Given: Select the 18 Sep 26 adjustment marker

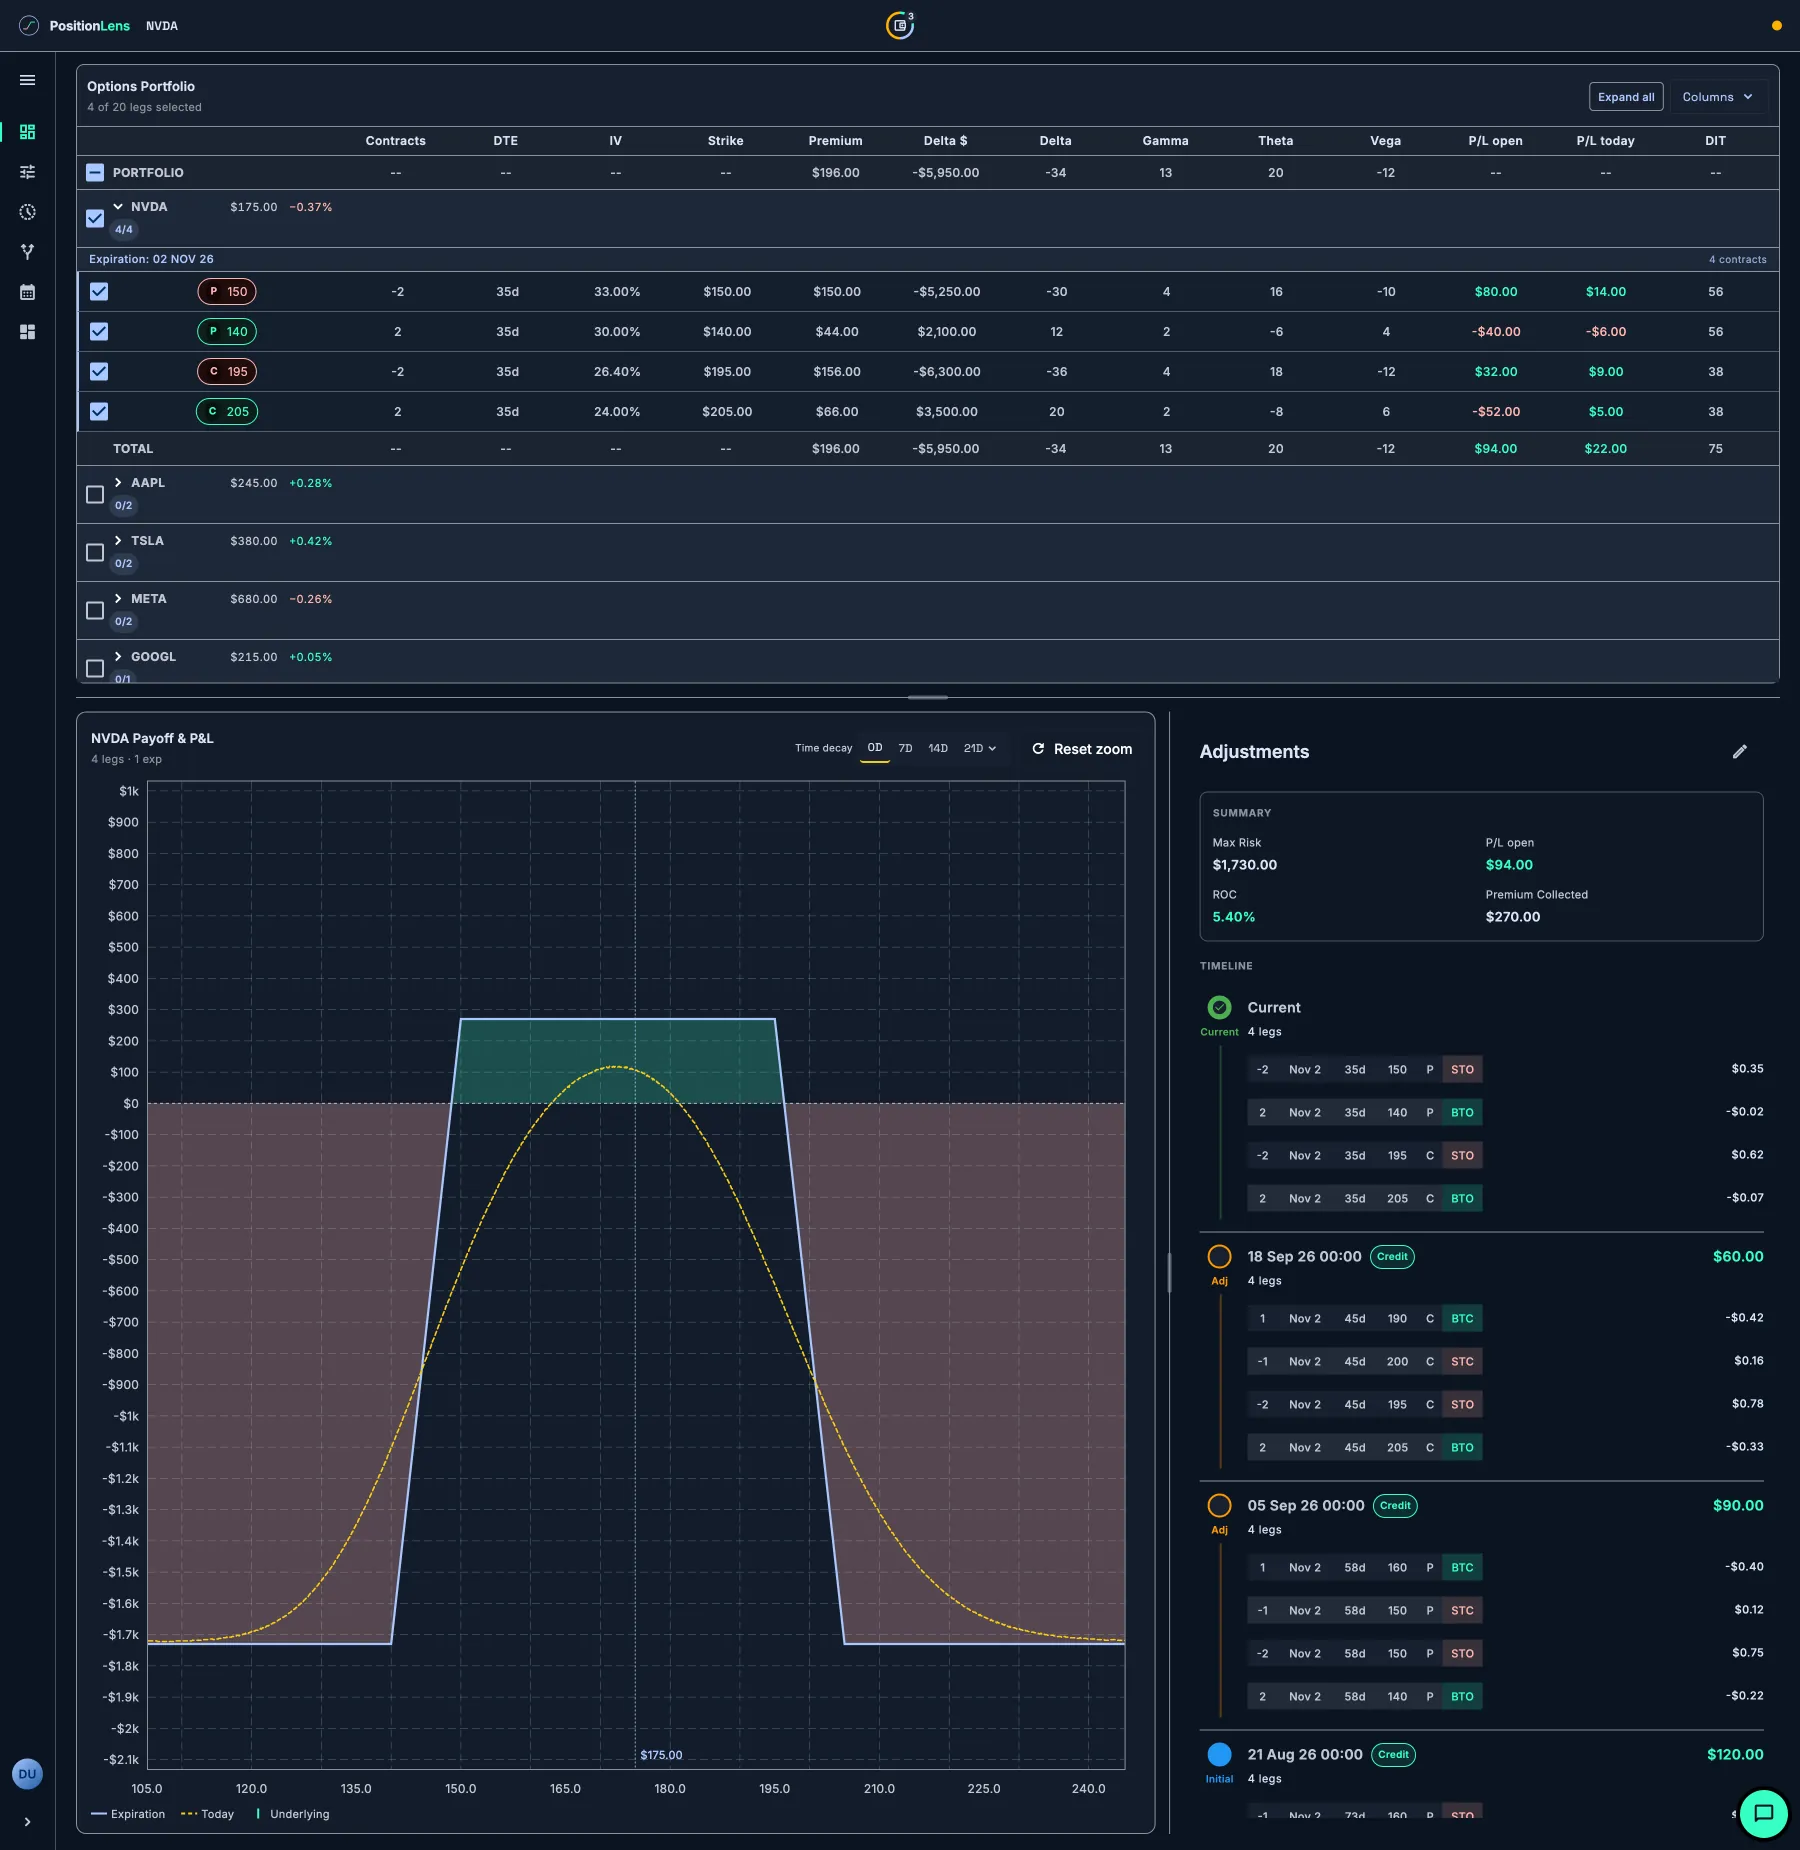Looking at the screenshot, I should pyautogui.click(x=1219, y=1257).
